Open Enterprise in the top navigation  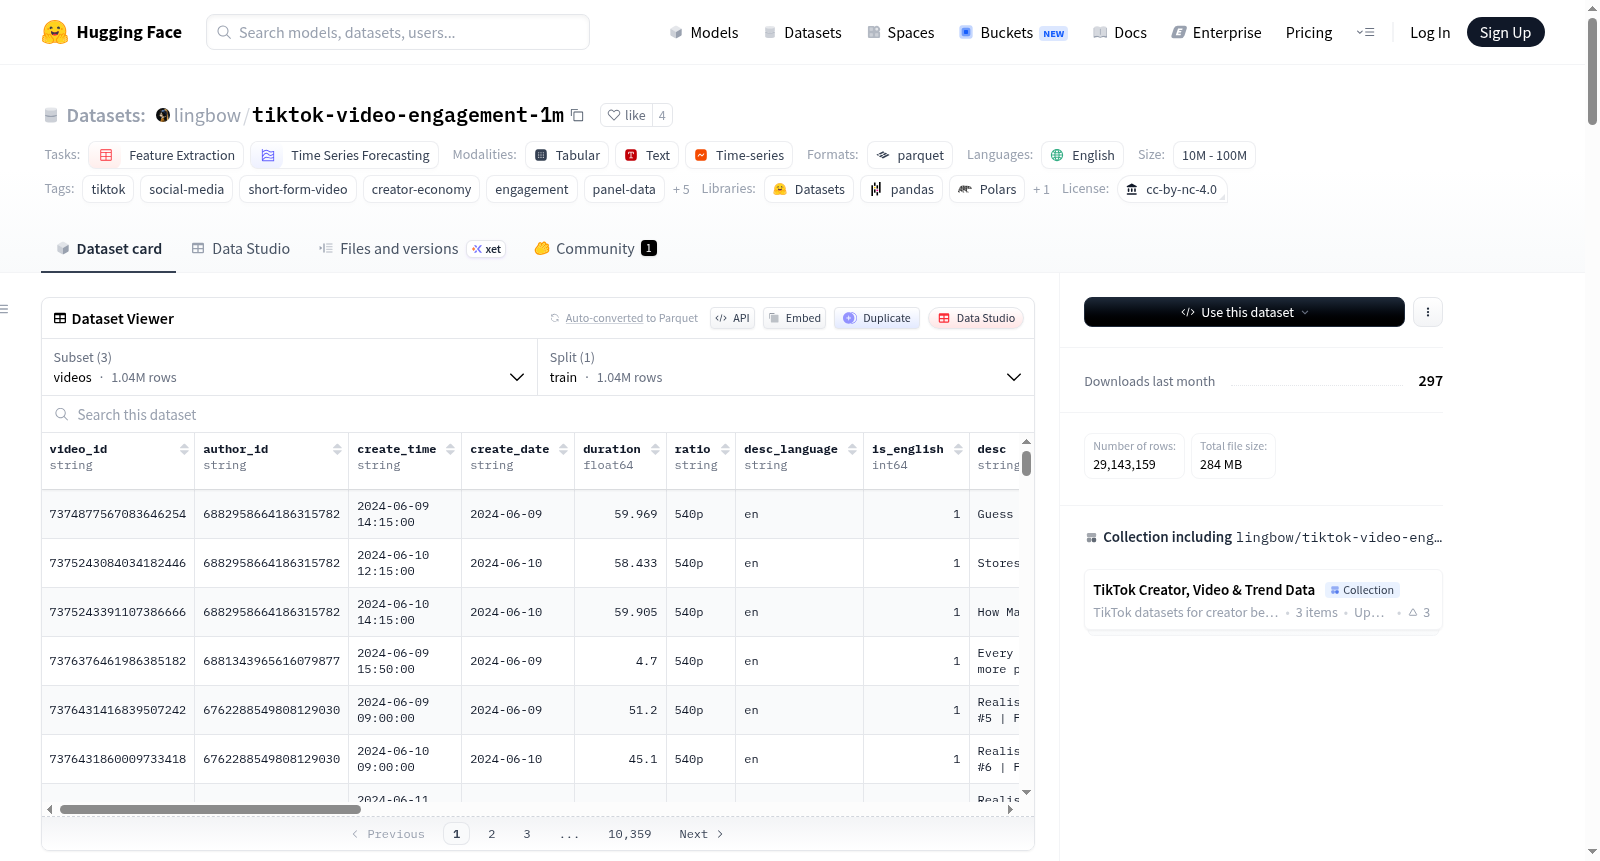pos(1216,32)
